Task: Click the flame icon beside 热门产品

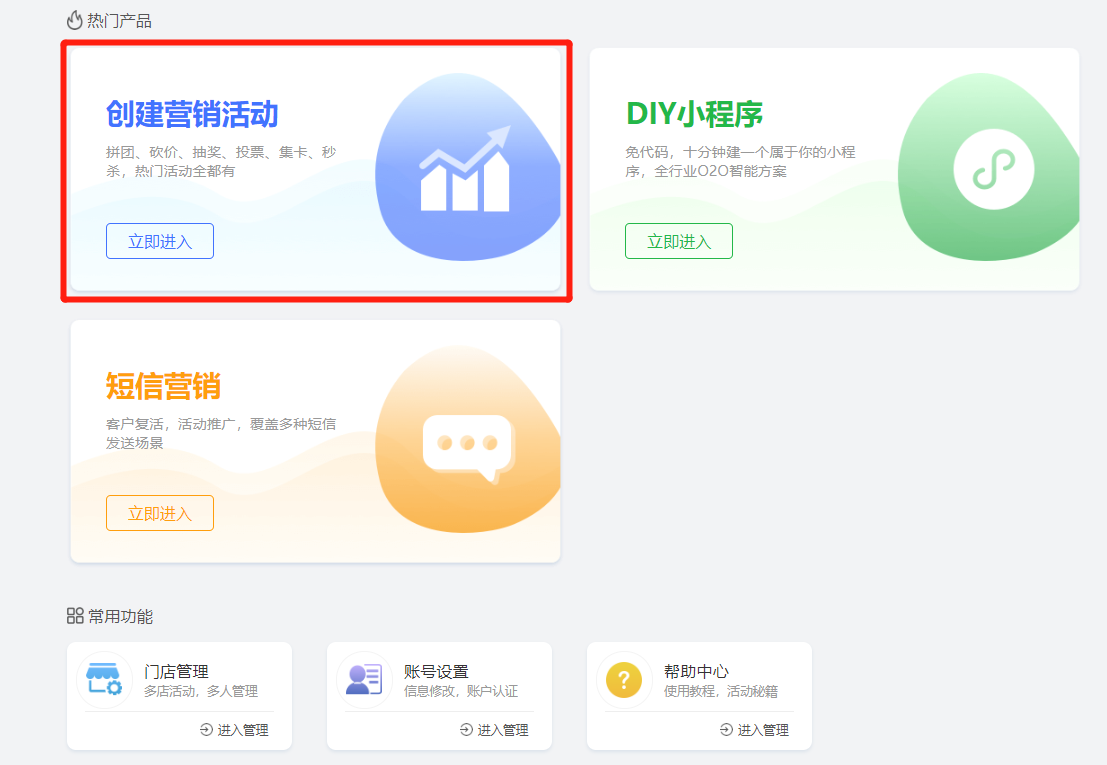Action: (x=74, y=20)
